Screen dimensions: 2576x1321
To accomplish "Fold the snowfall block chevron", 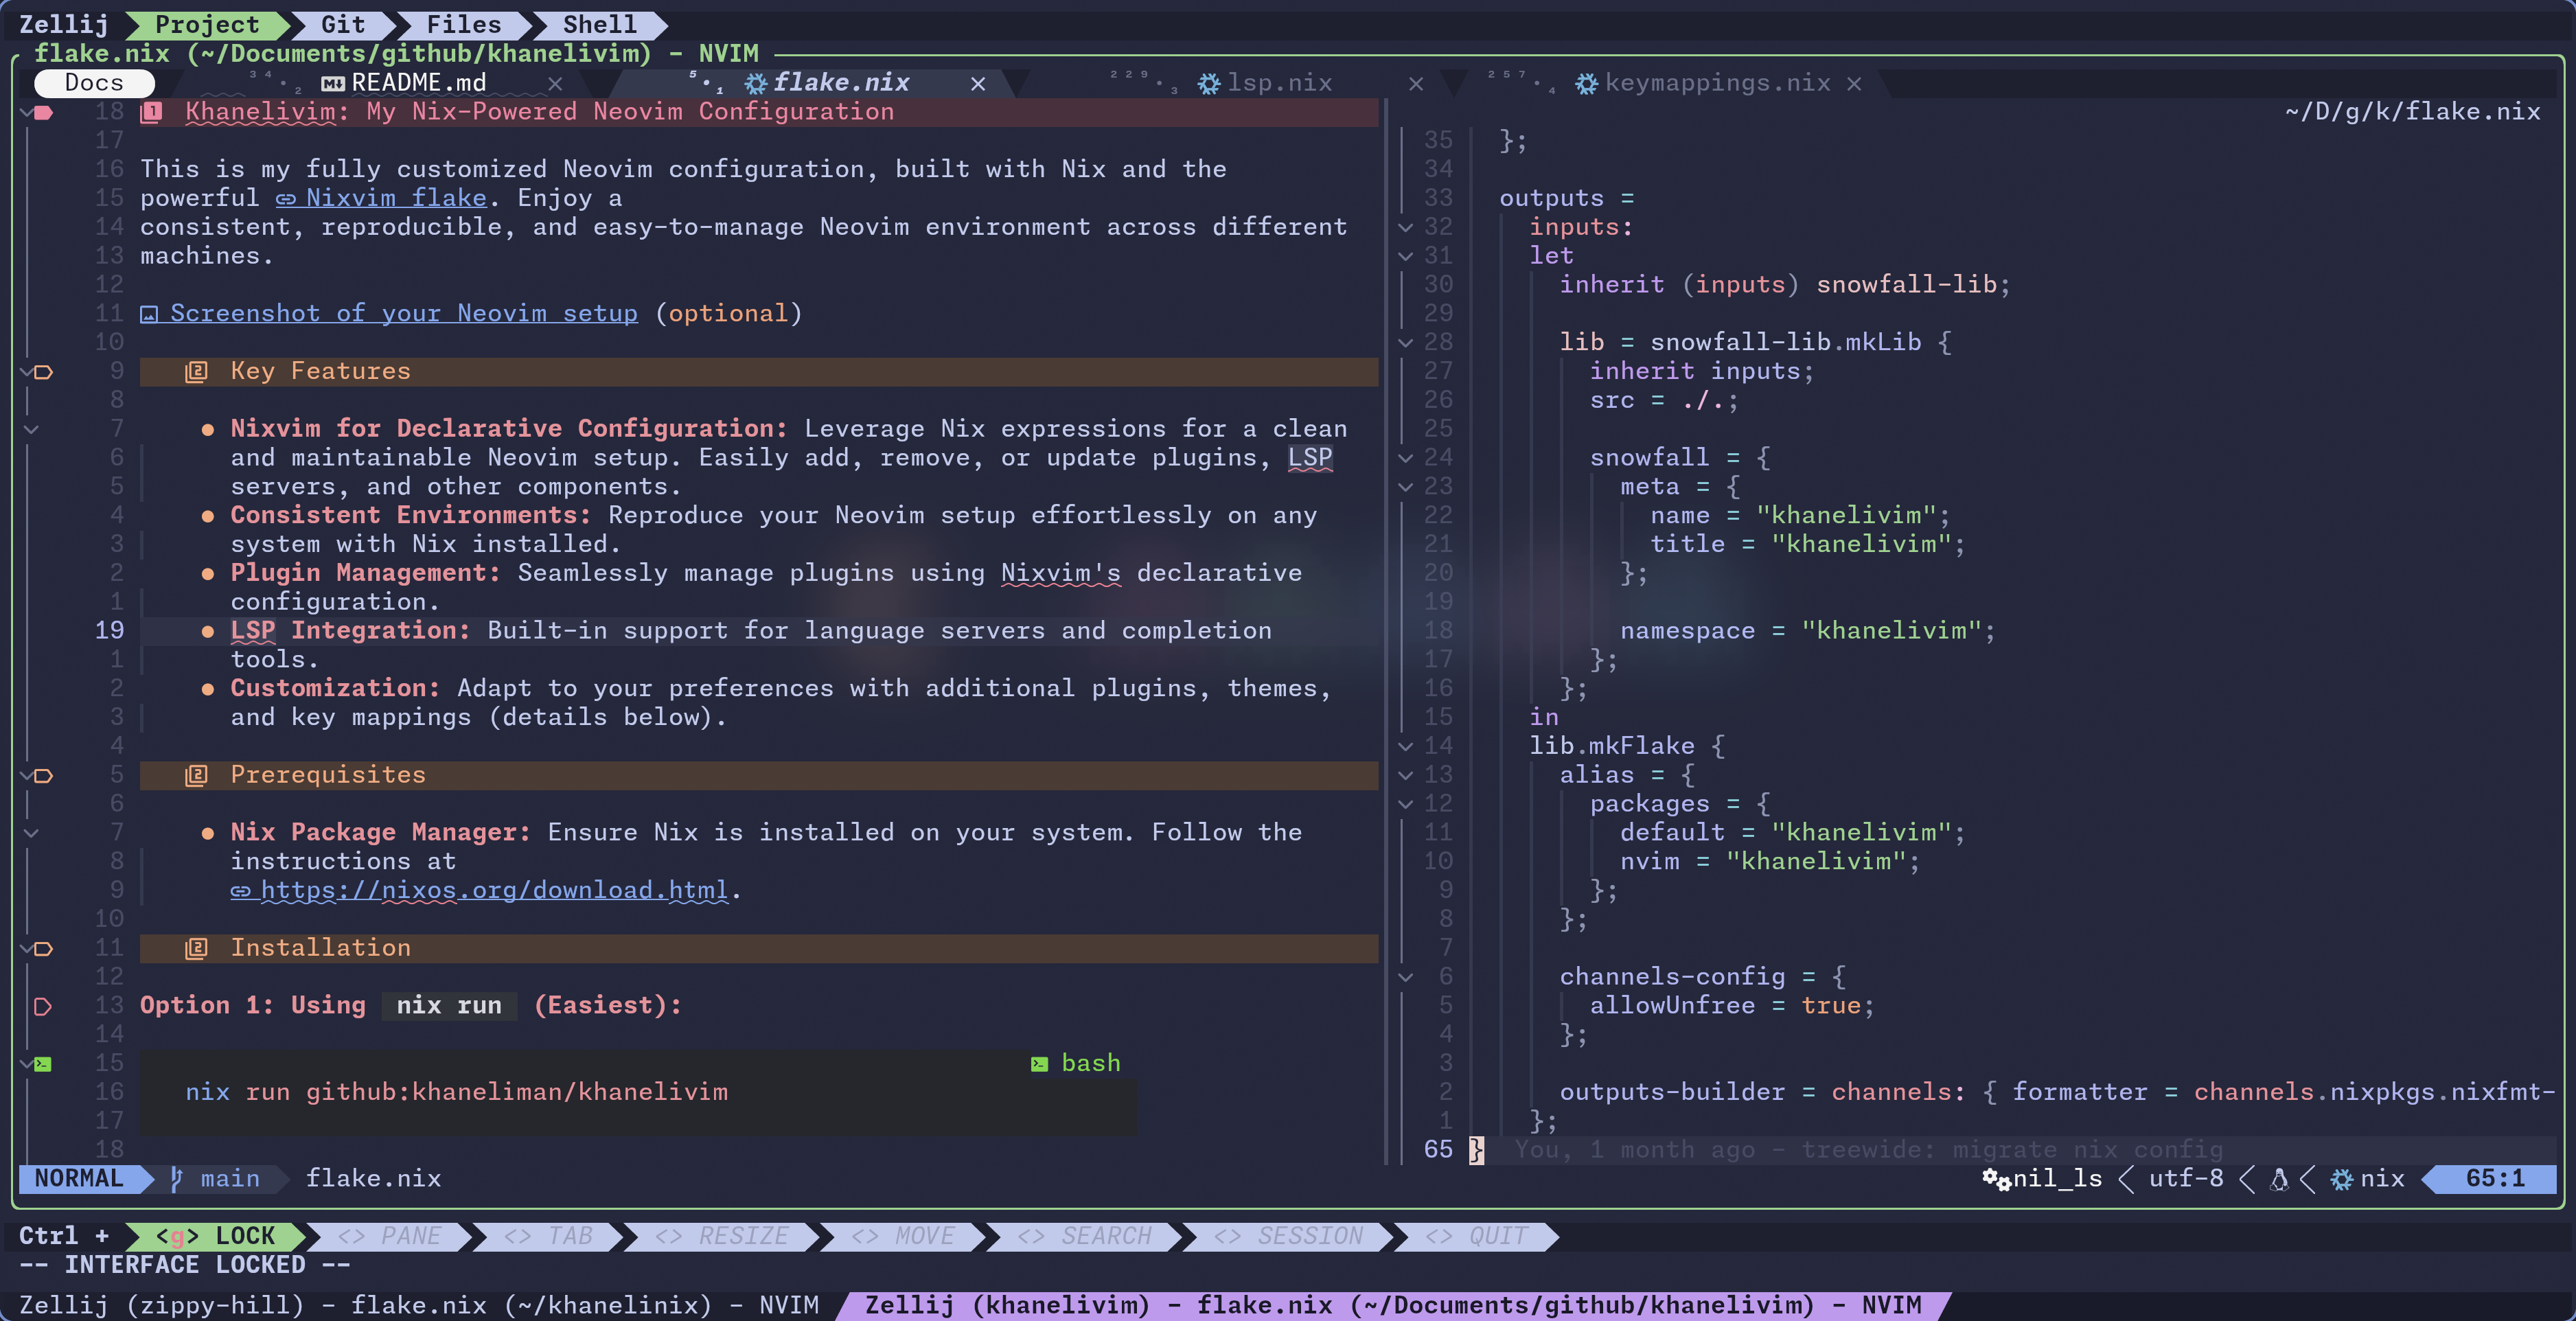I will point(1405,458).
